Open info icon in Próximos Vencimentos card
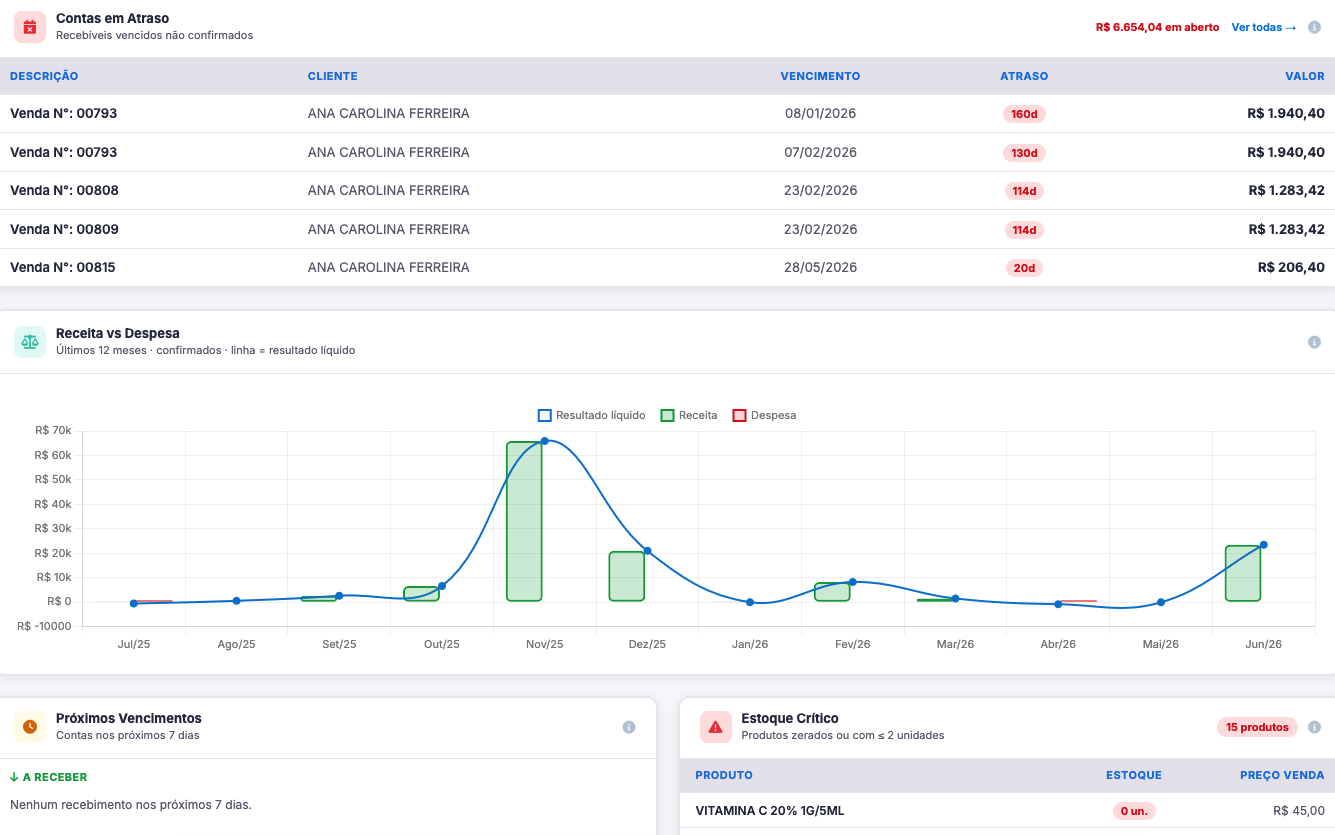This screenshot has width=1335, height=835. coord(629,727)
